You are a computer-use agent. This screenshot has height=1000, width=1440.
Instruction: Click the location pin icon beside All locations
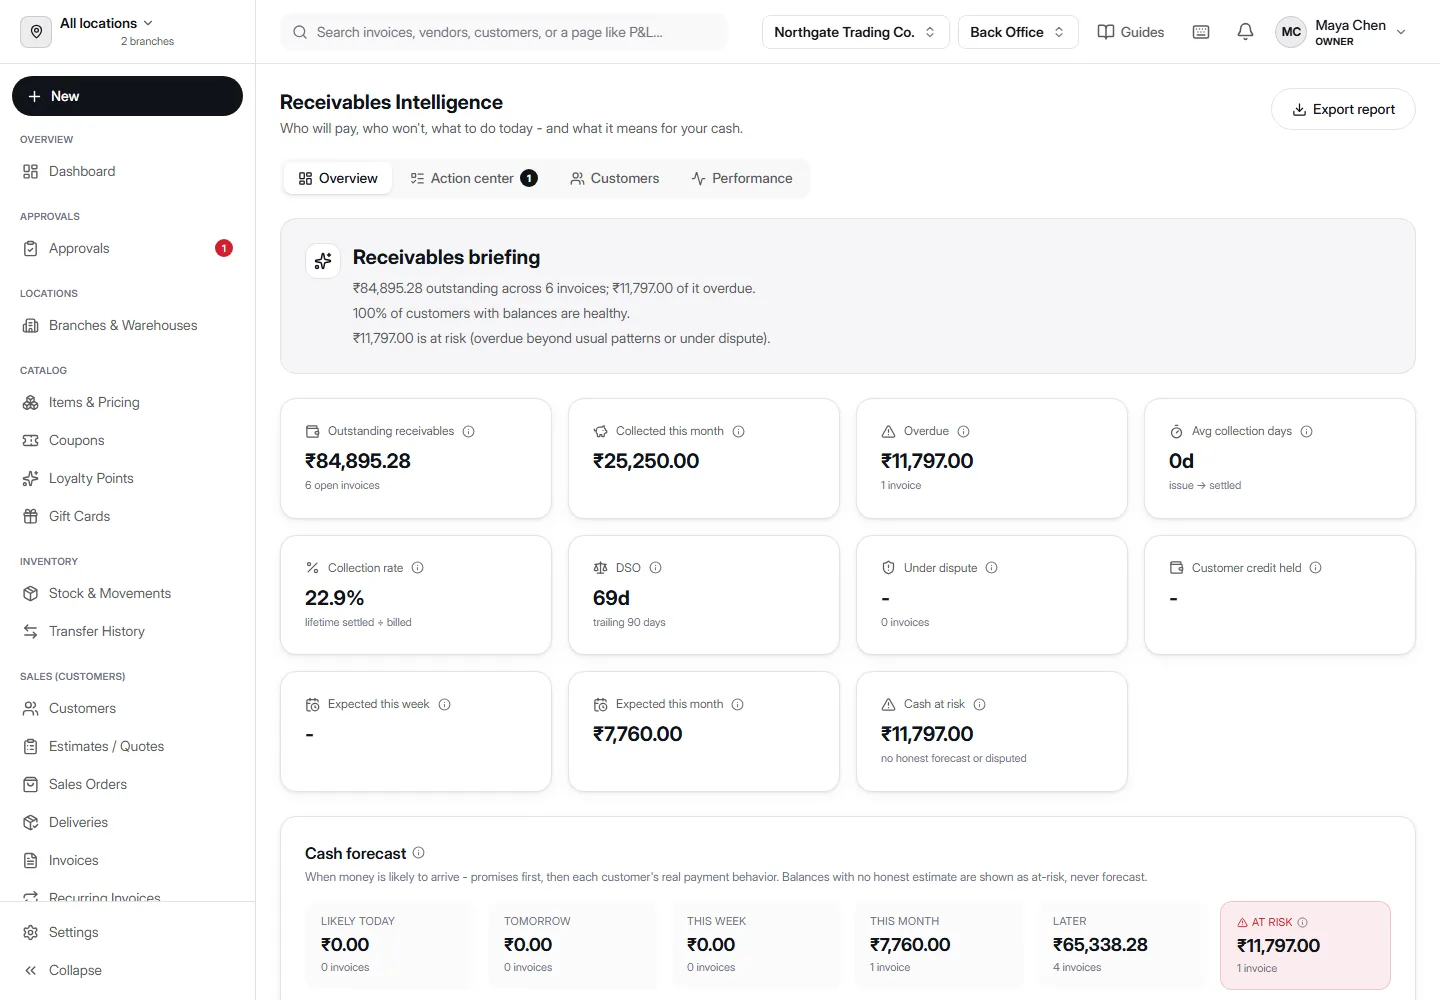pos(36,32)
